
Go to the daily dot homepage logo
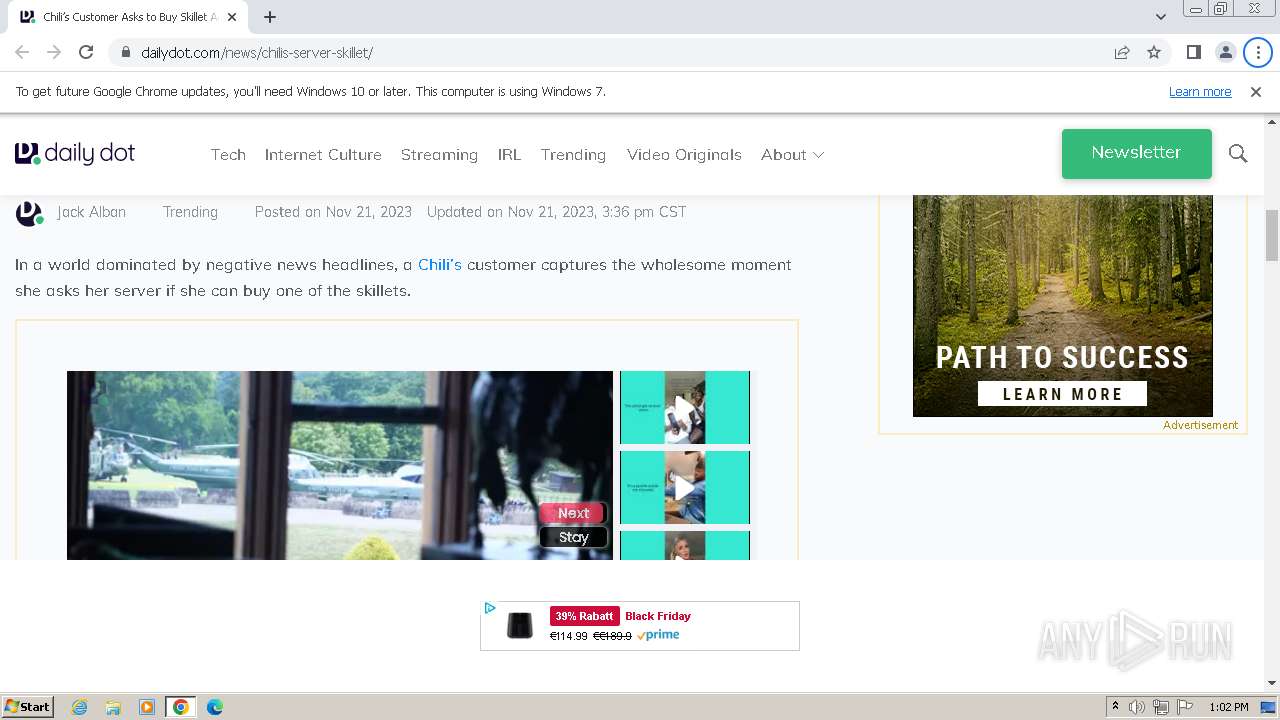tap(75, 154)
